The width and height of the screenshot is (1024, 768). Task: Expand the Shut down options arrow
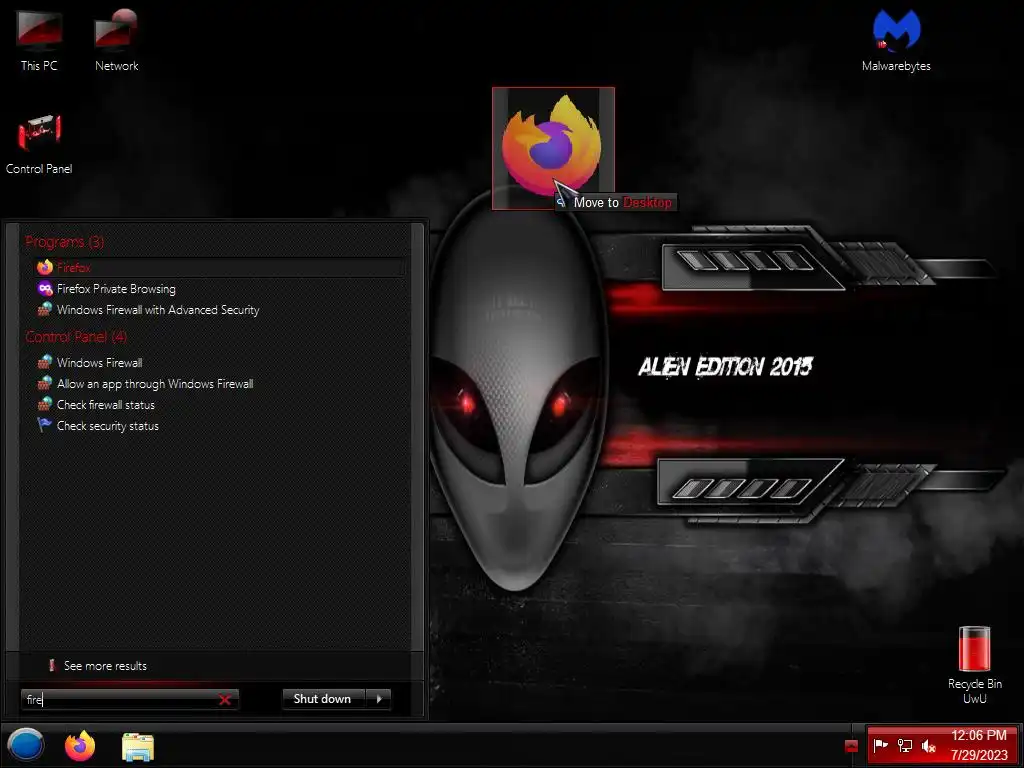[x=379, y=699]
